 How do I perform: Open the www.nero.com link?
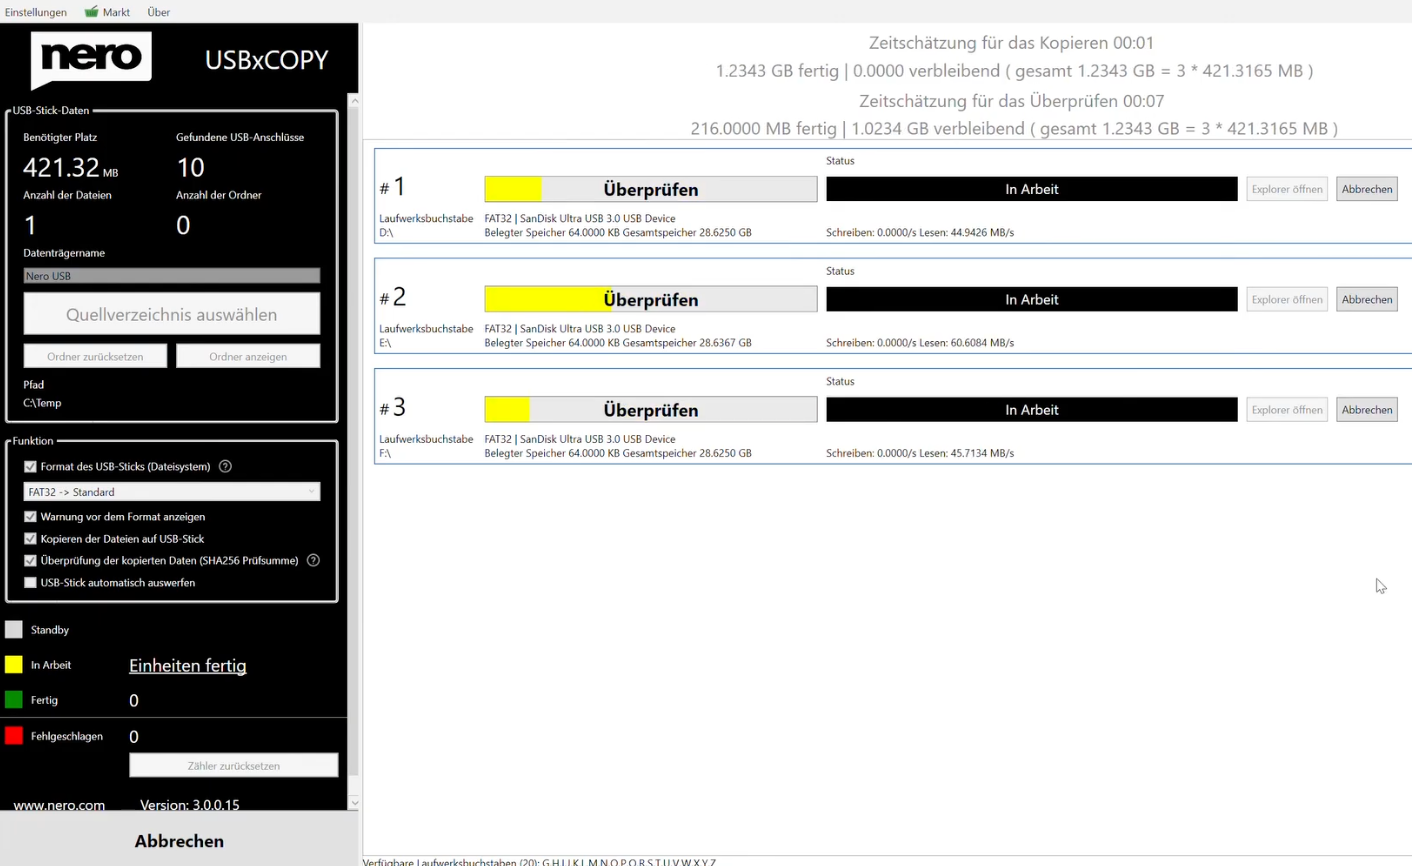pos(59,805)
